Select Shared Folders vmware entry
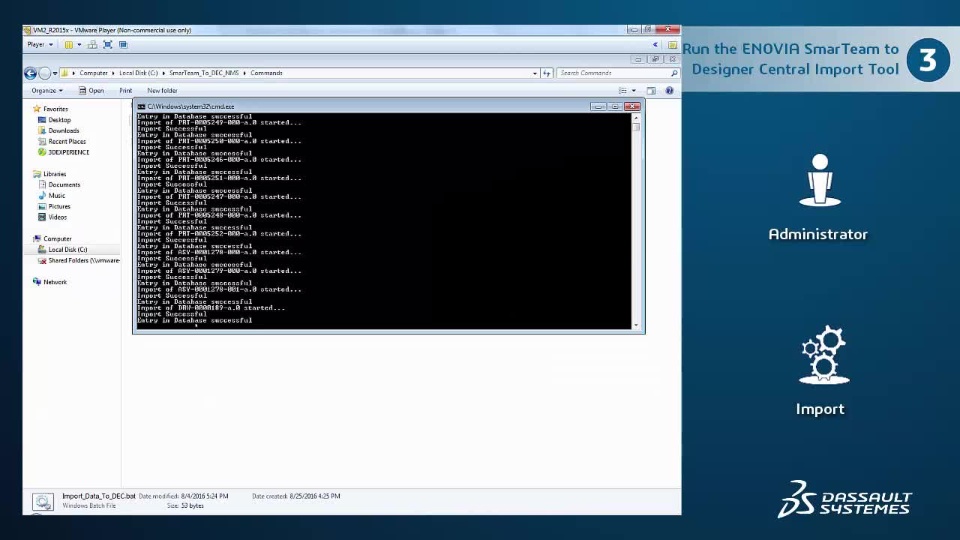The height and width of the screenshot is (540, 960). pyautogui.click(x=83, y=261)
